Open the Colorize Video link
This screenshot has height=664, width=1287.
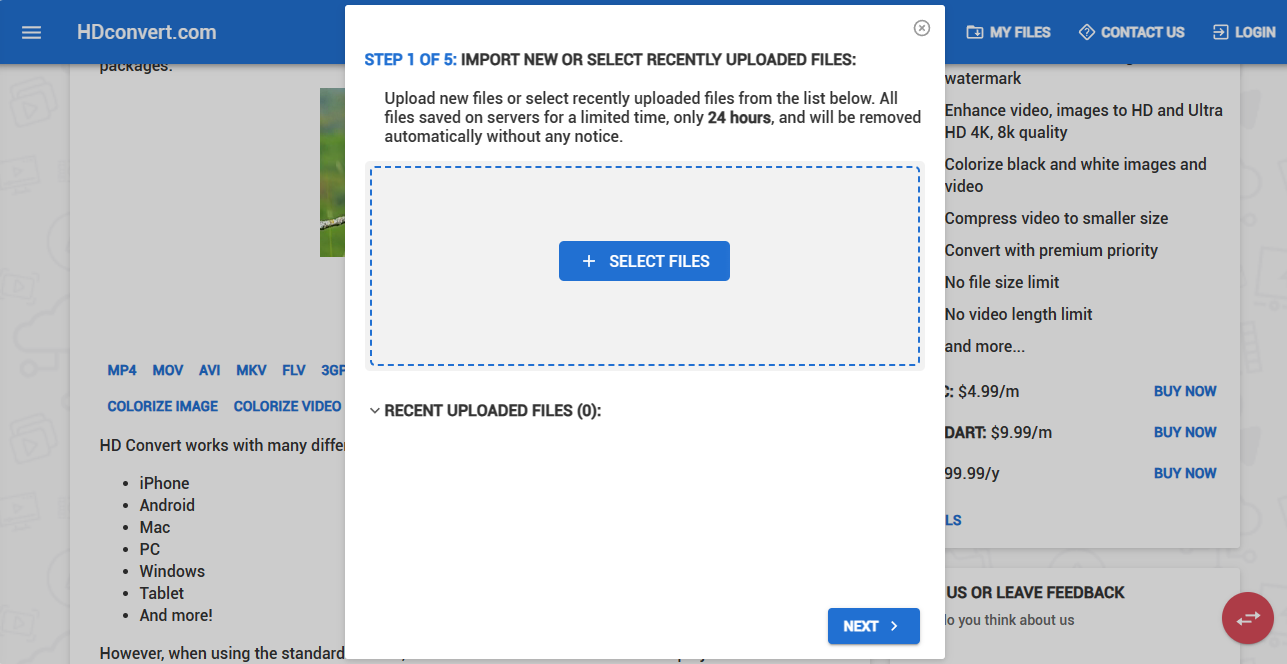tap(288, 406)
